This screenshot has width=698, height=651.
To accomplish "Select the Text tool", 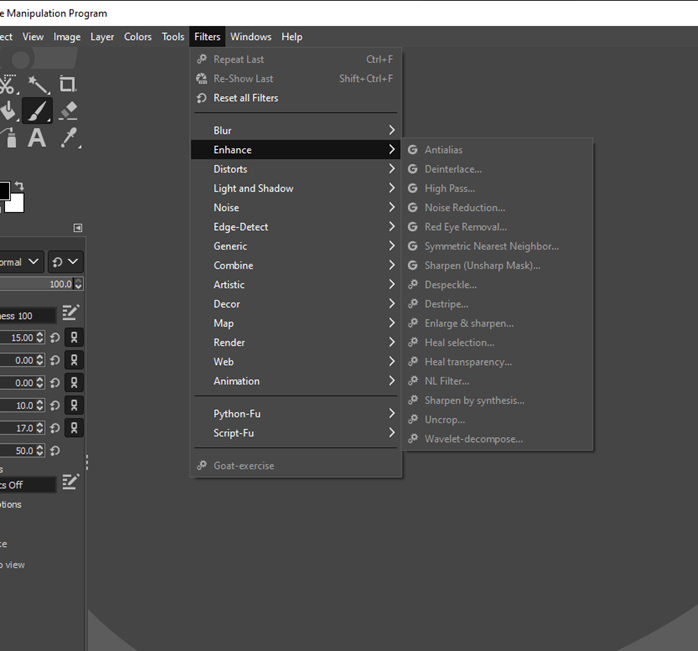I will [37, 138].
